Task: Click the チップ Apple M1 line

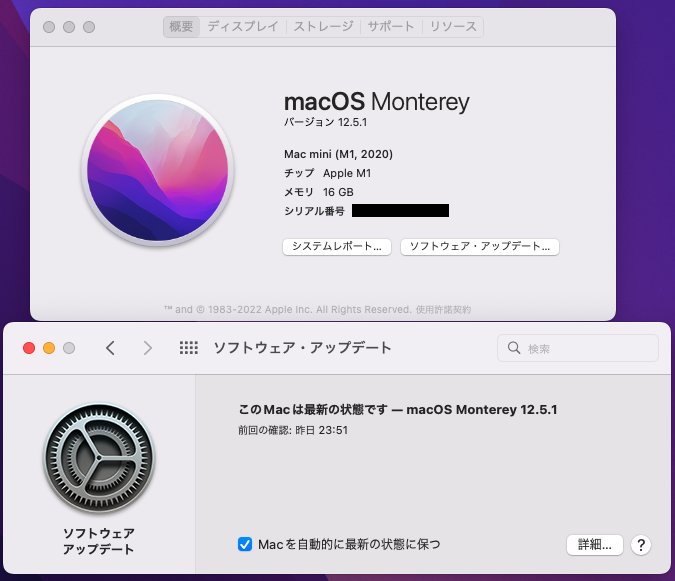Action: click(327, 173)
